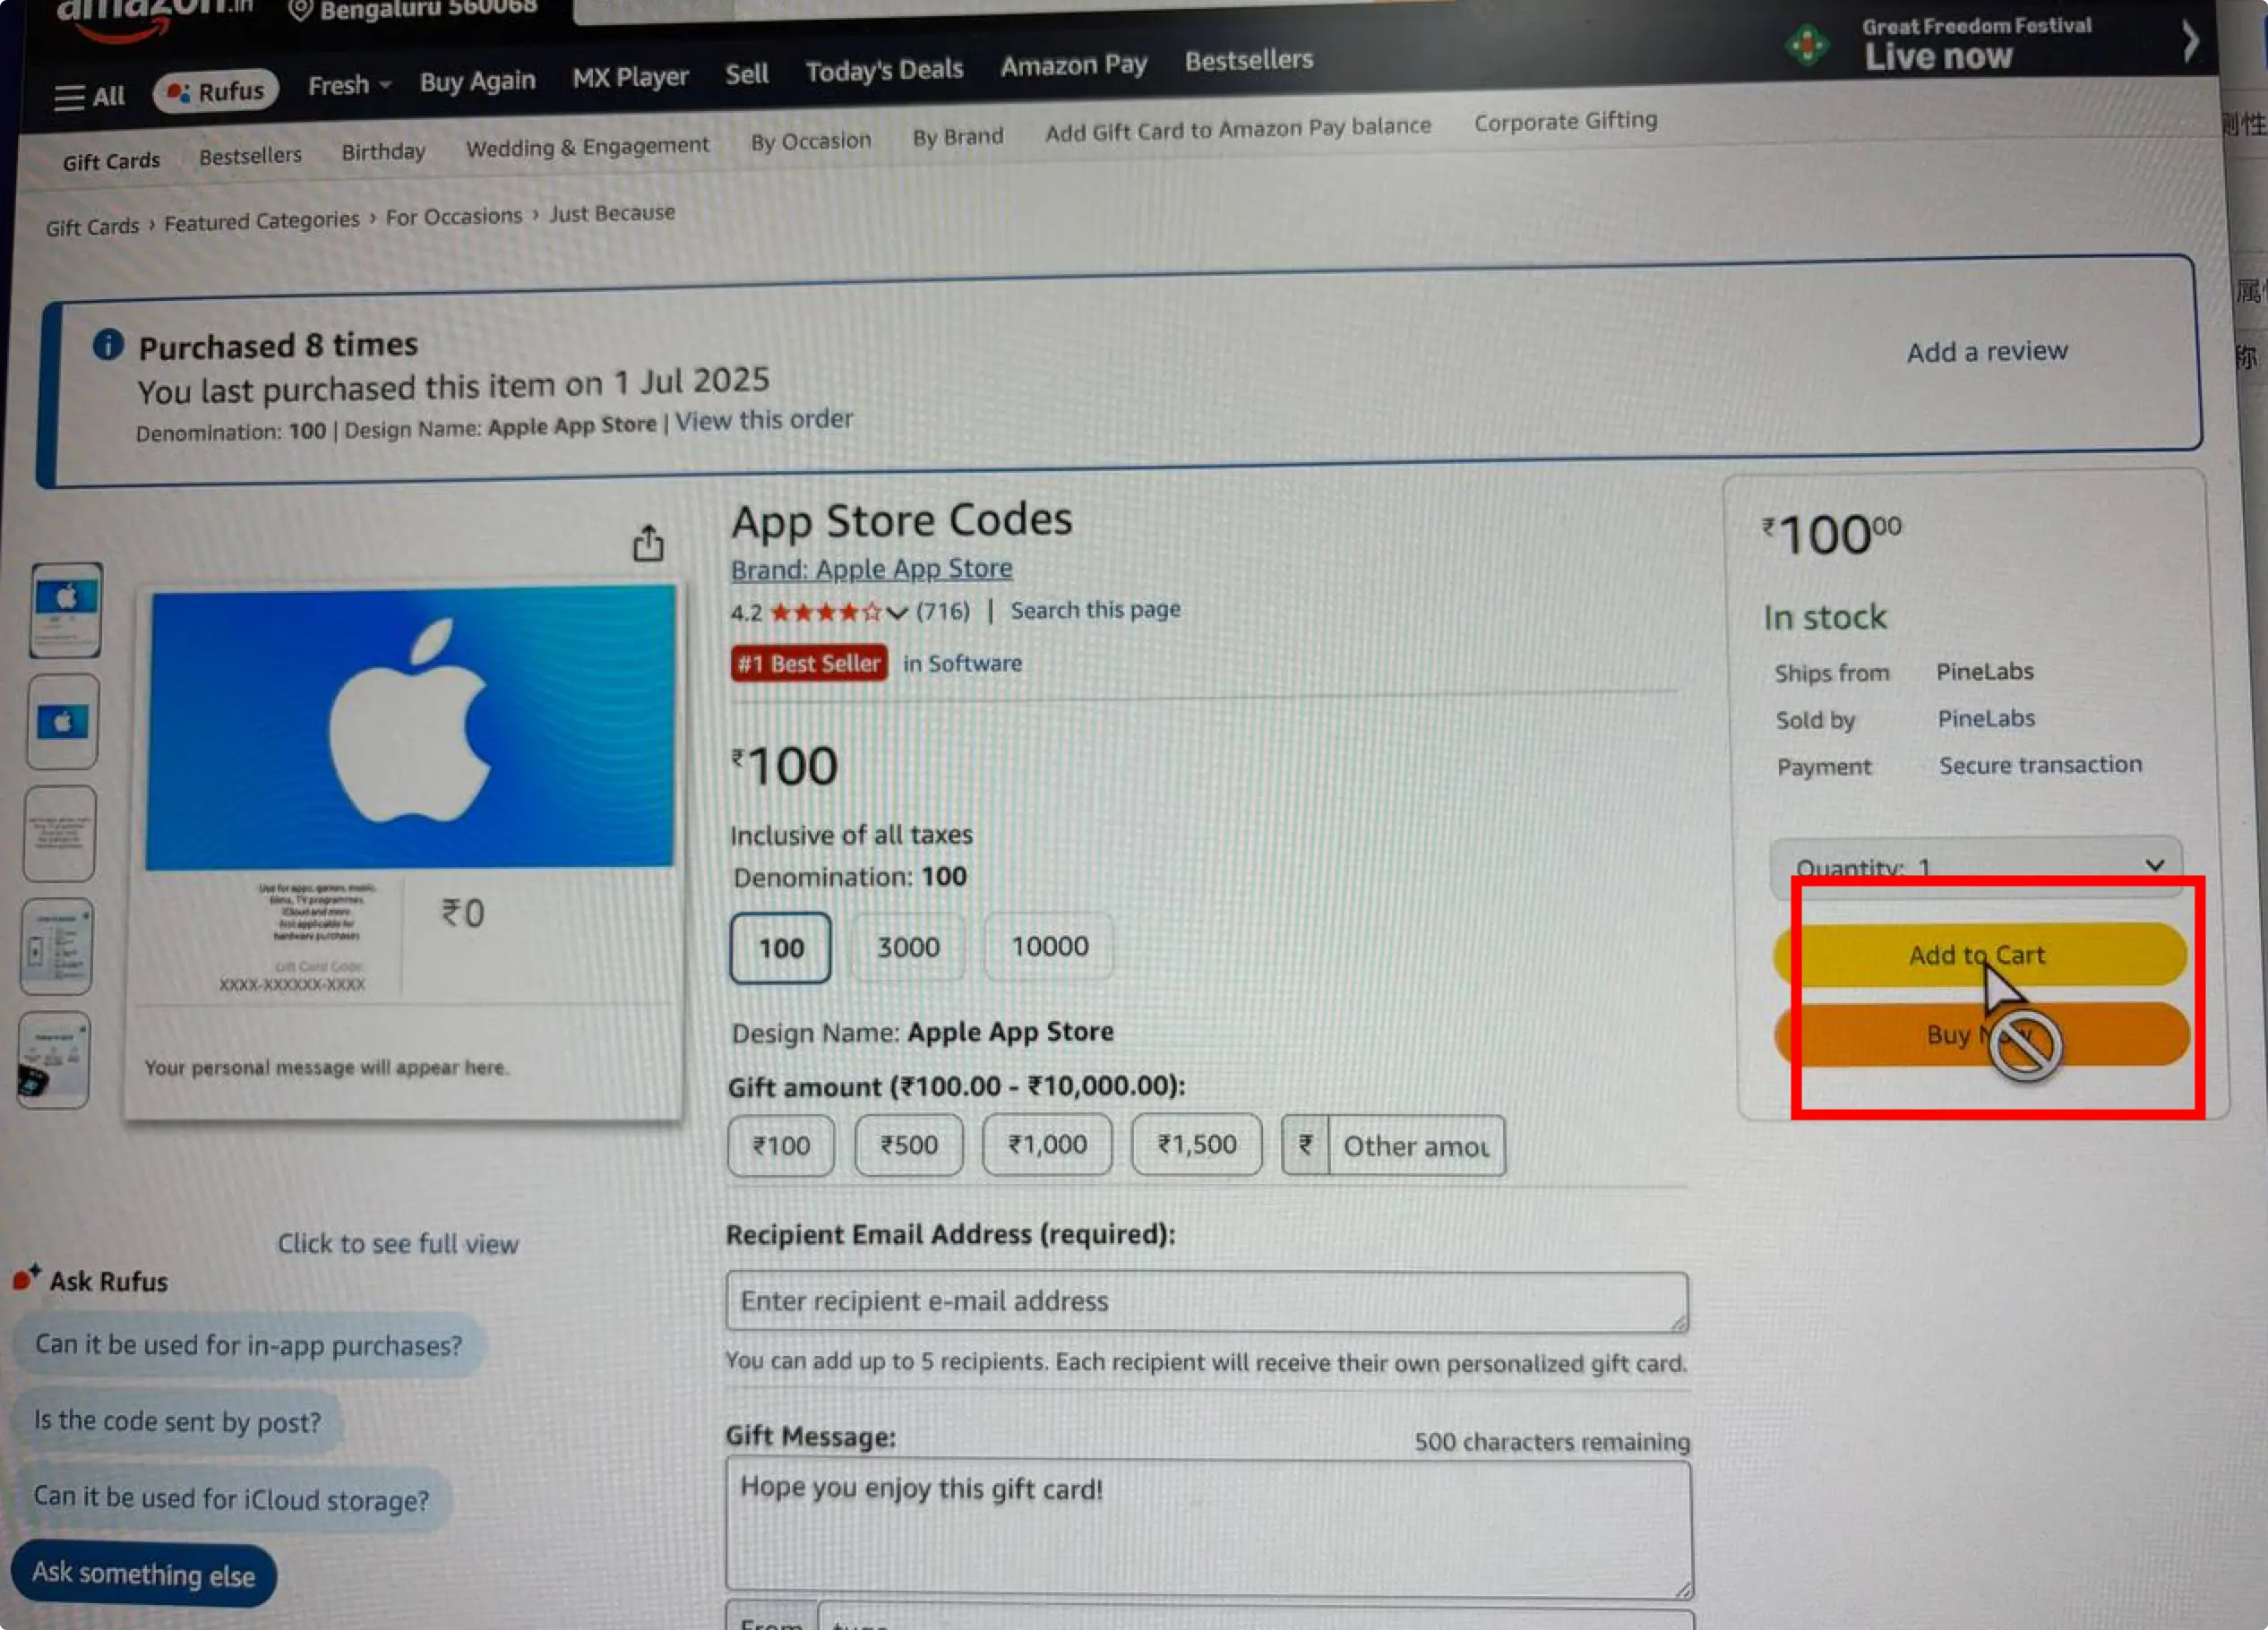Click the recipient e-mail address field
The image size is (2268, 1630).
pyautogui.click(x=1207, y=1301)
